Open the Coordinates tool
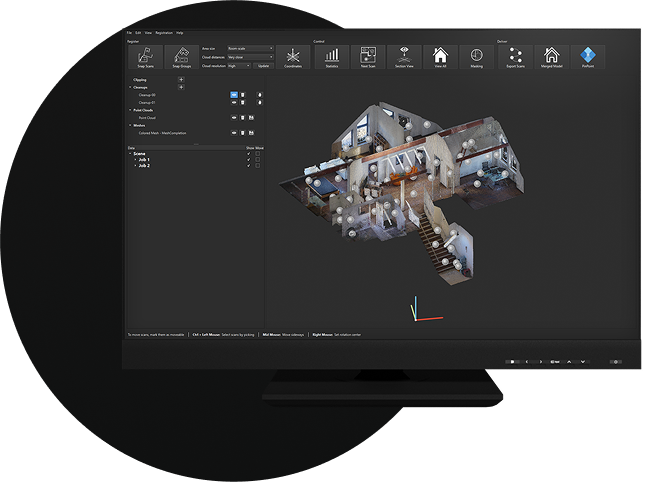646x482 pixels. 294,57
